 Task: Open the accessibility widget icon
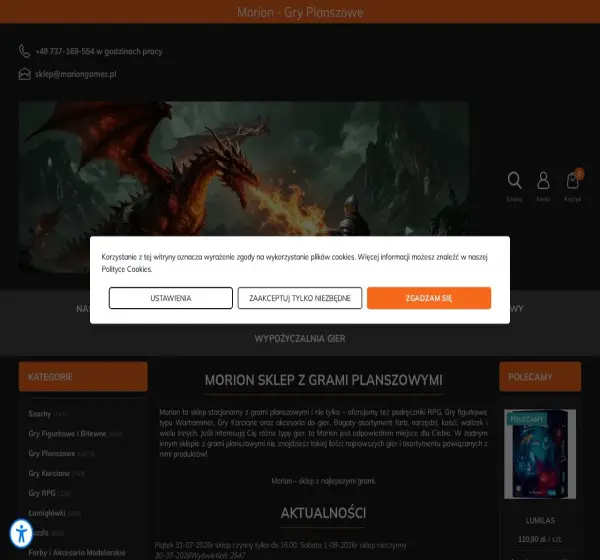pos(21,533)
